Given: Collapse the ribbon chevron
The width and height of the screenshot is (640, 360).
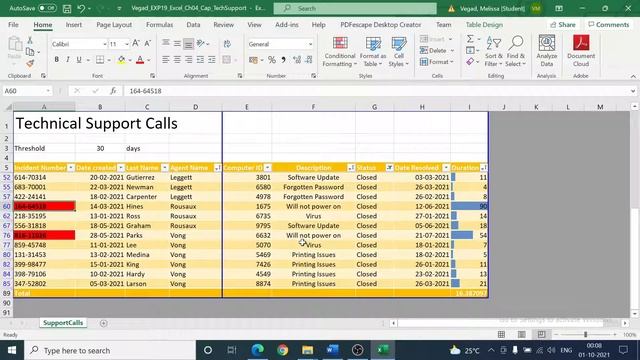Looking at the screenshot, I should (633, 76).
